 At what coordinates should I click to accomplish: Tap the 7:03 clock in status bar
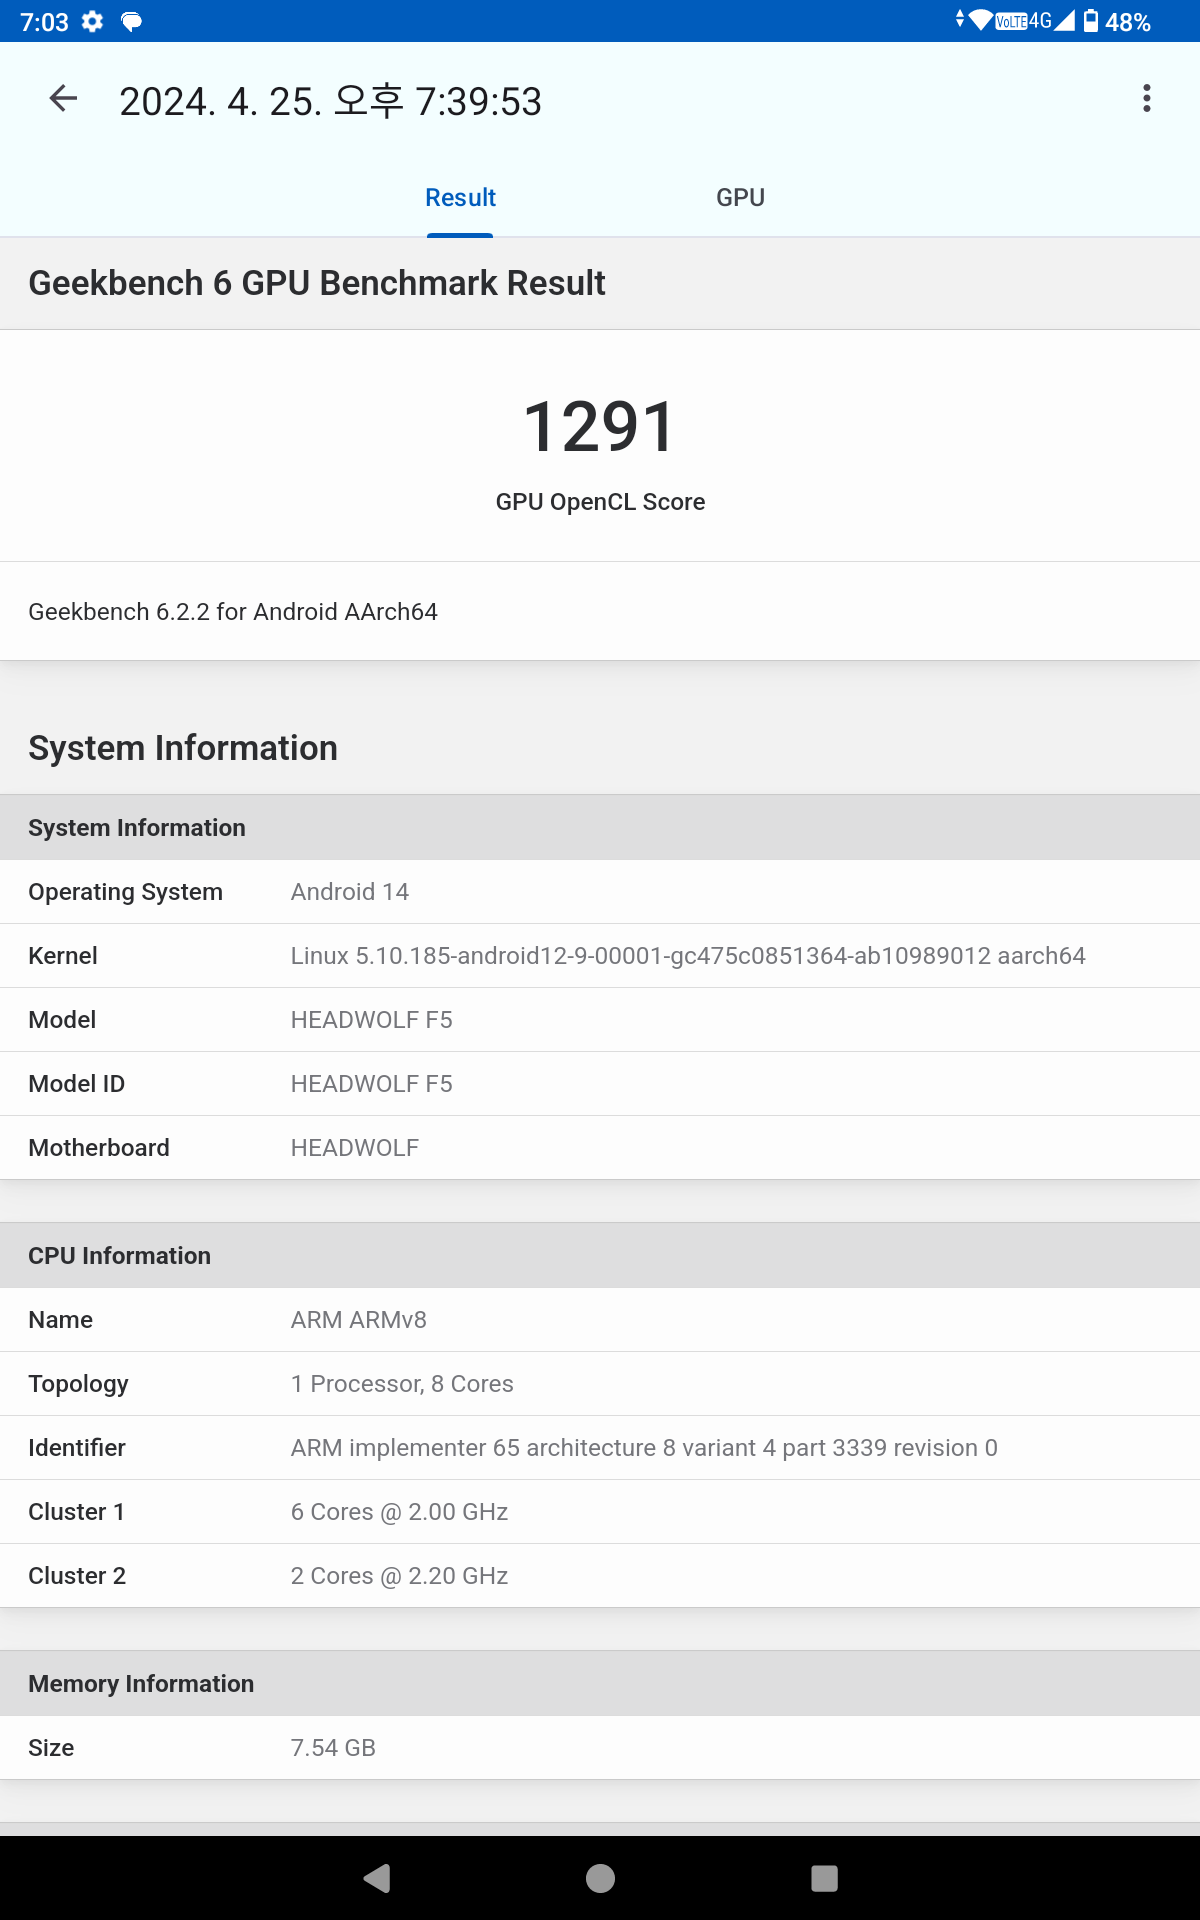pyautogui.click(x=44, y=22)
